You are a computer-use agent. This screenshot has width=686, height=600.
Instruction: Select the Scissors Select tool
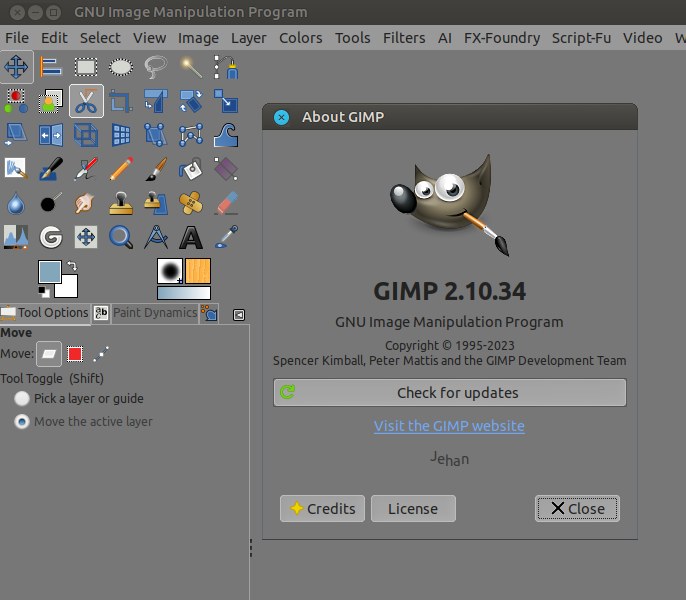click(x=86, y=101)
